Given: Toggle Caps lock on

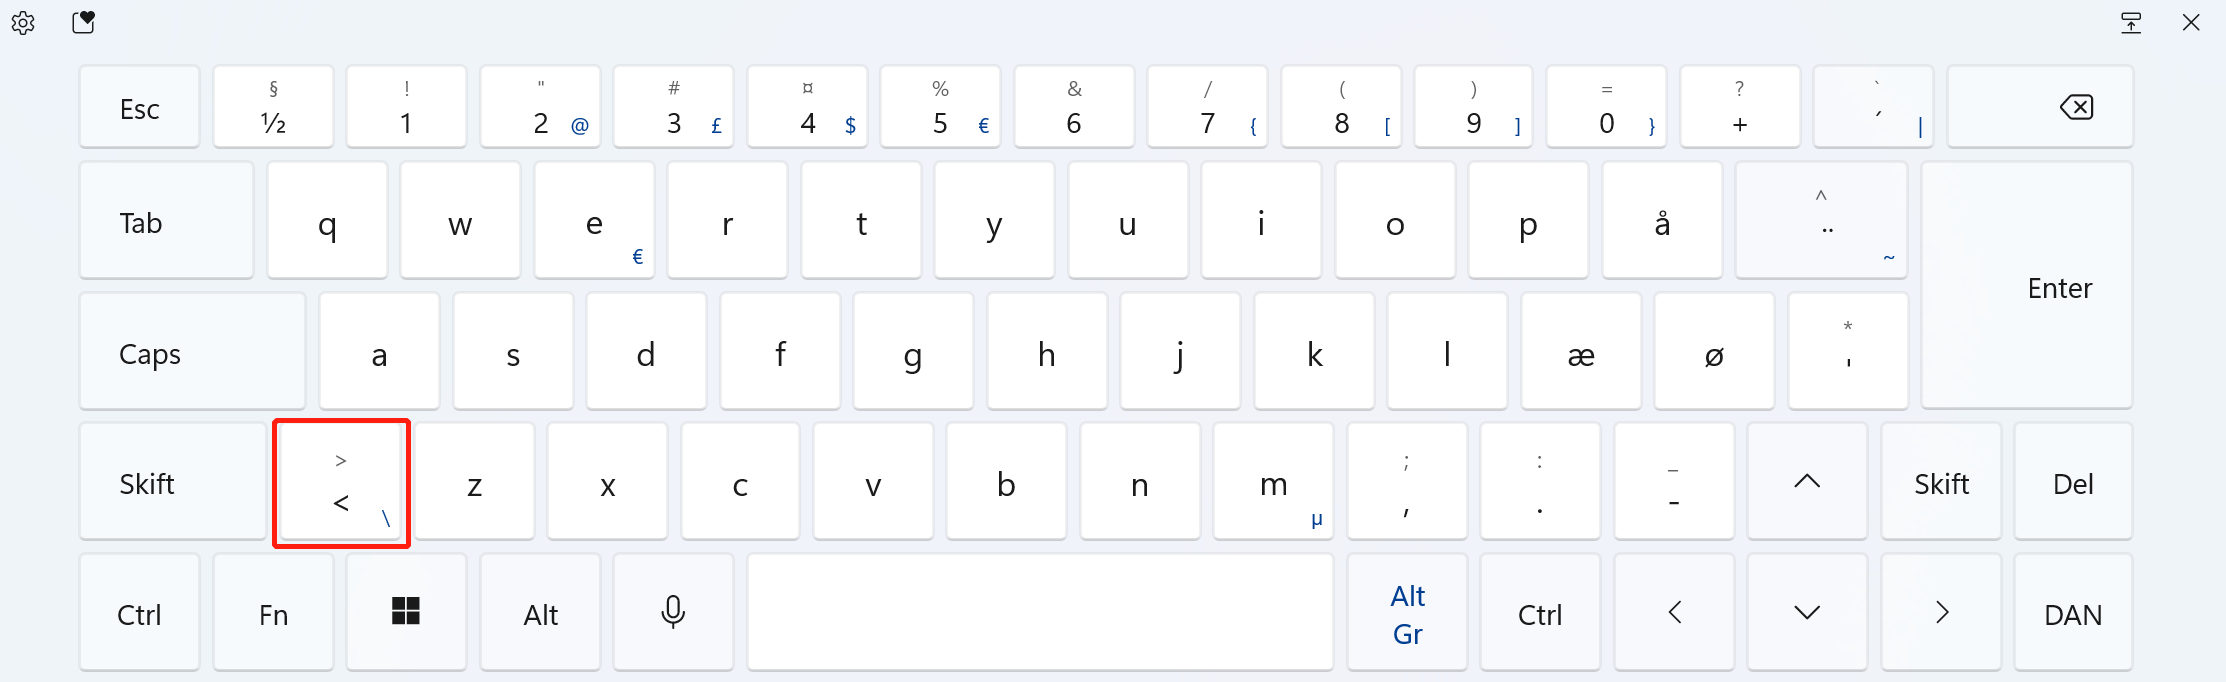Looking at the screenshot, I should pos(192,351).
